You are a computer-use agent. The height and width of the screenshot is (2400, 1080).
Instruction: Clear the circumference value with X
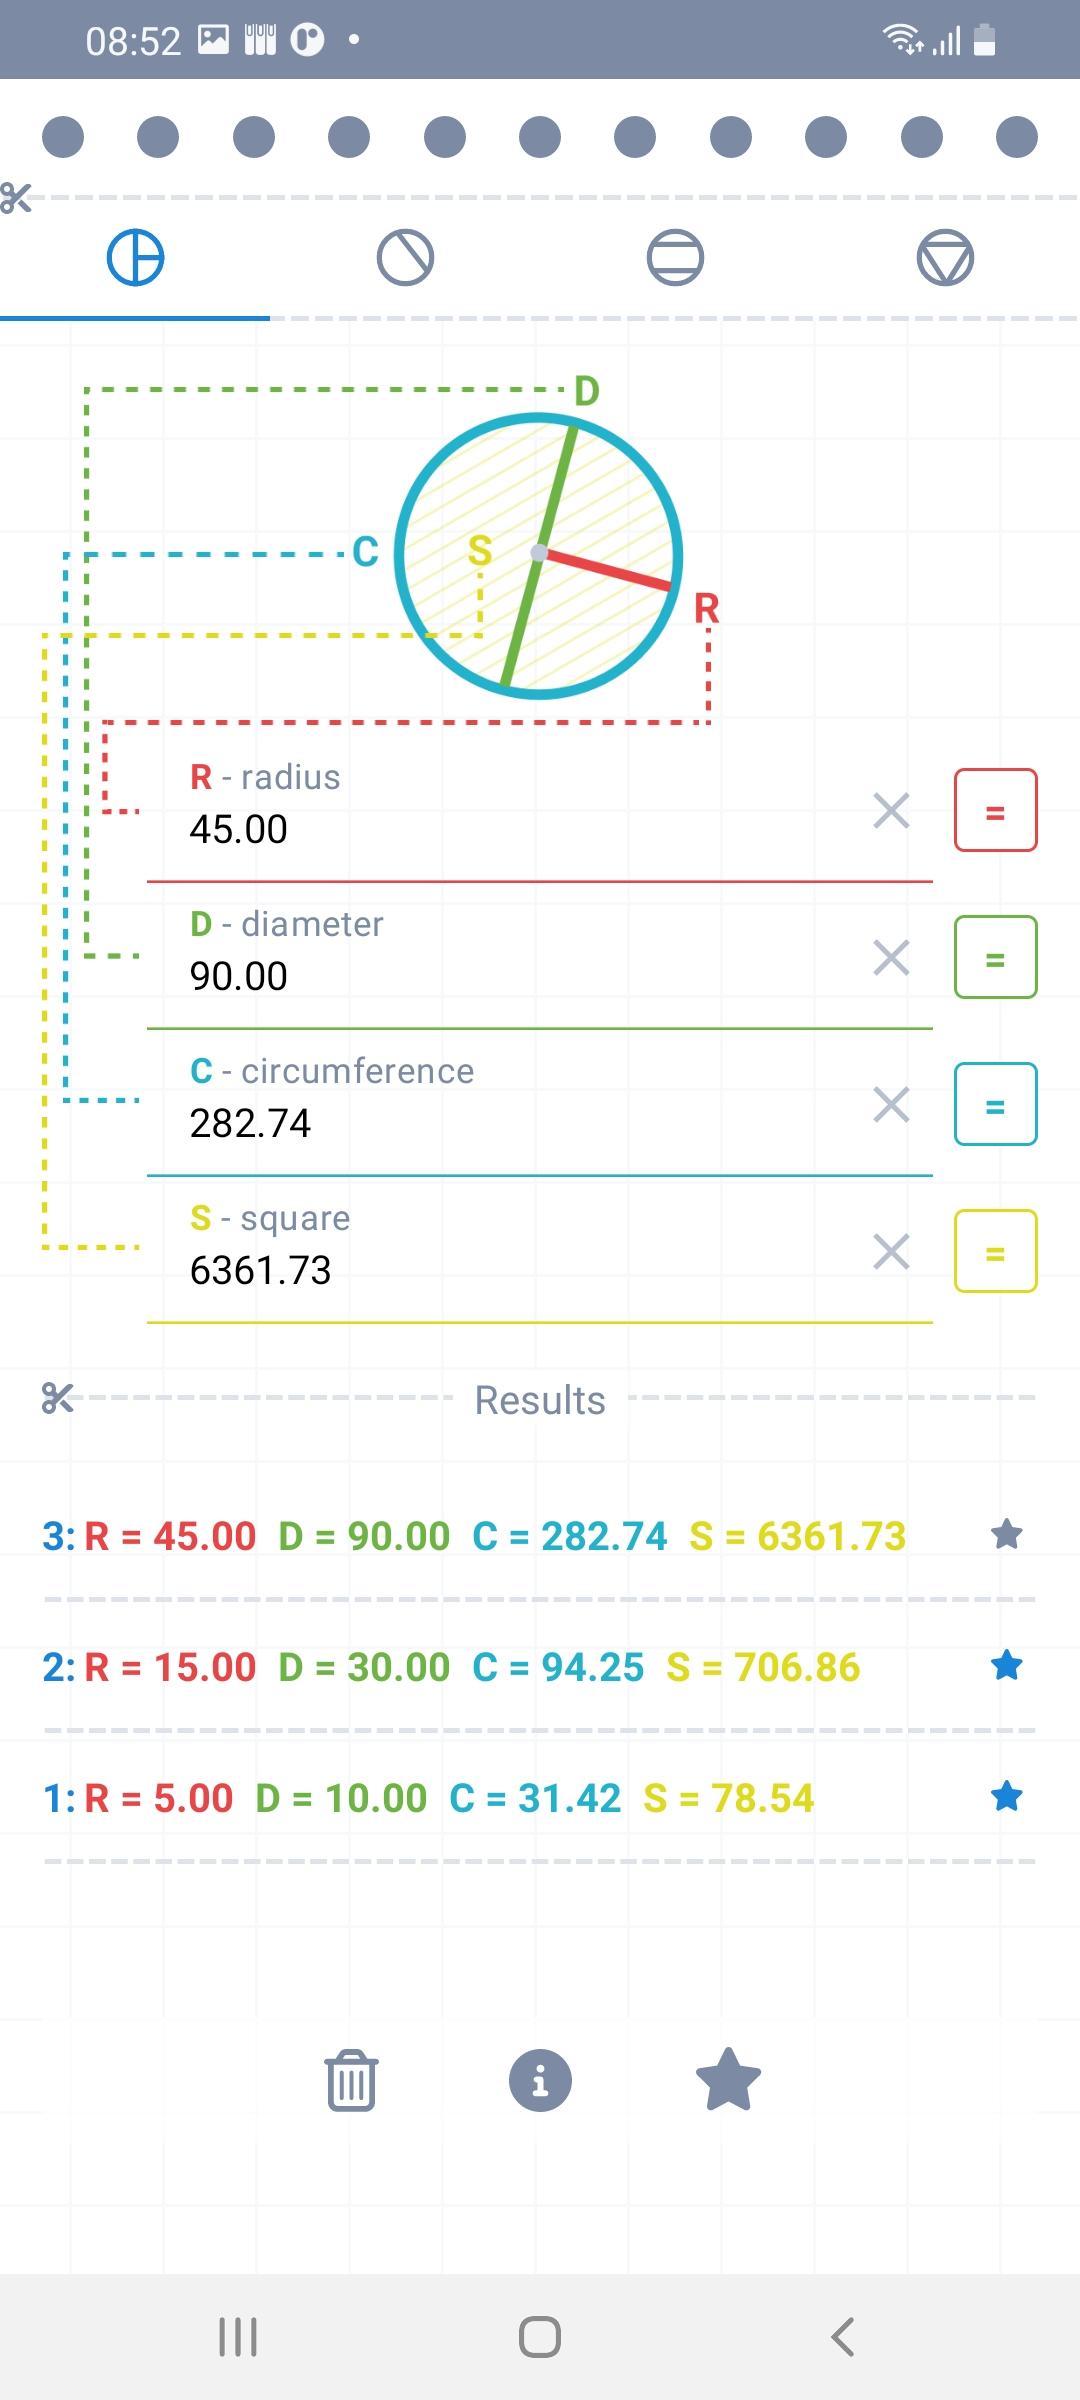click(891, 1105)
